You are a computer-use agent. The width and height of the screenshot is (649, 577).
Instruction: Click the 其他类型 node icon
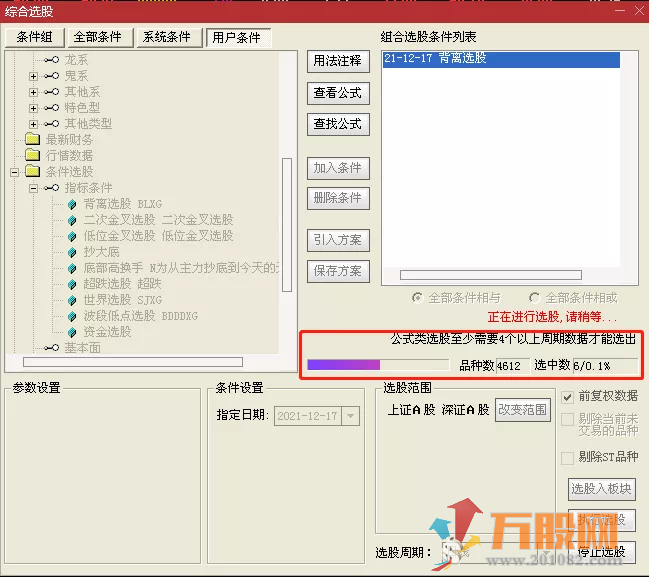click(x=51, y=124)
